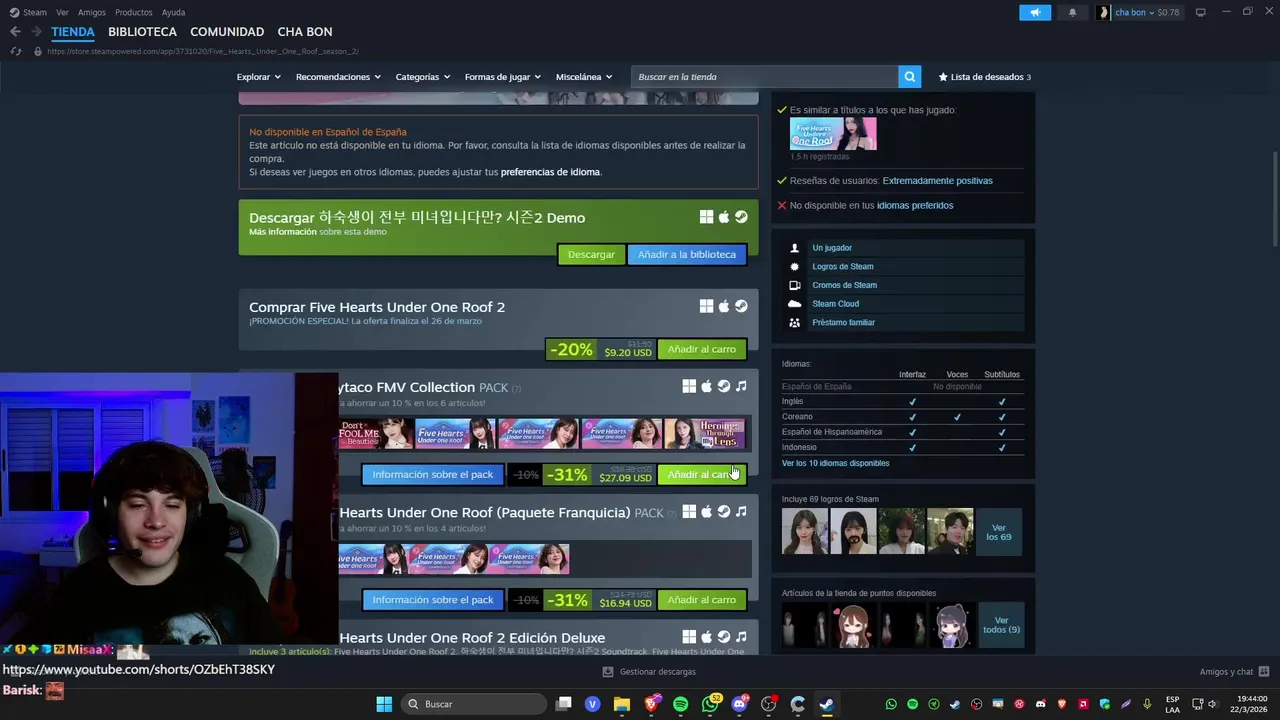
Task: Click the TIENDA tab
Action: tap(73, 32)
